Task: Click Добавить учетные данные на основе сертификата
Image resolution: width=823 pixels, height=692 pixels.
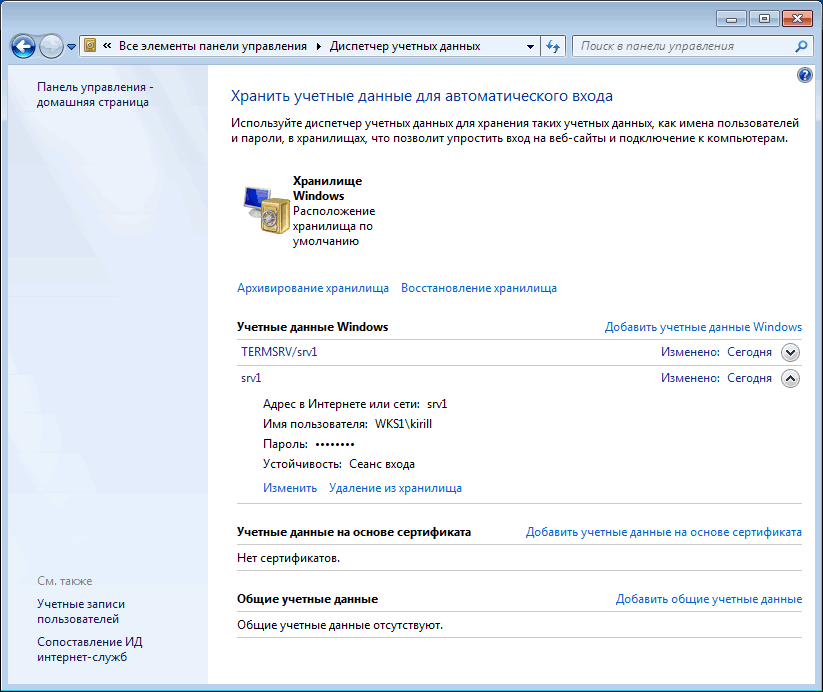Action: (x=663, y=532)
